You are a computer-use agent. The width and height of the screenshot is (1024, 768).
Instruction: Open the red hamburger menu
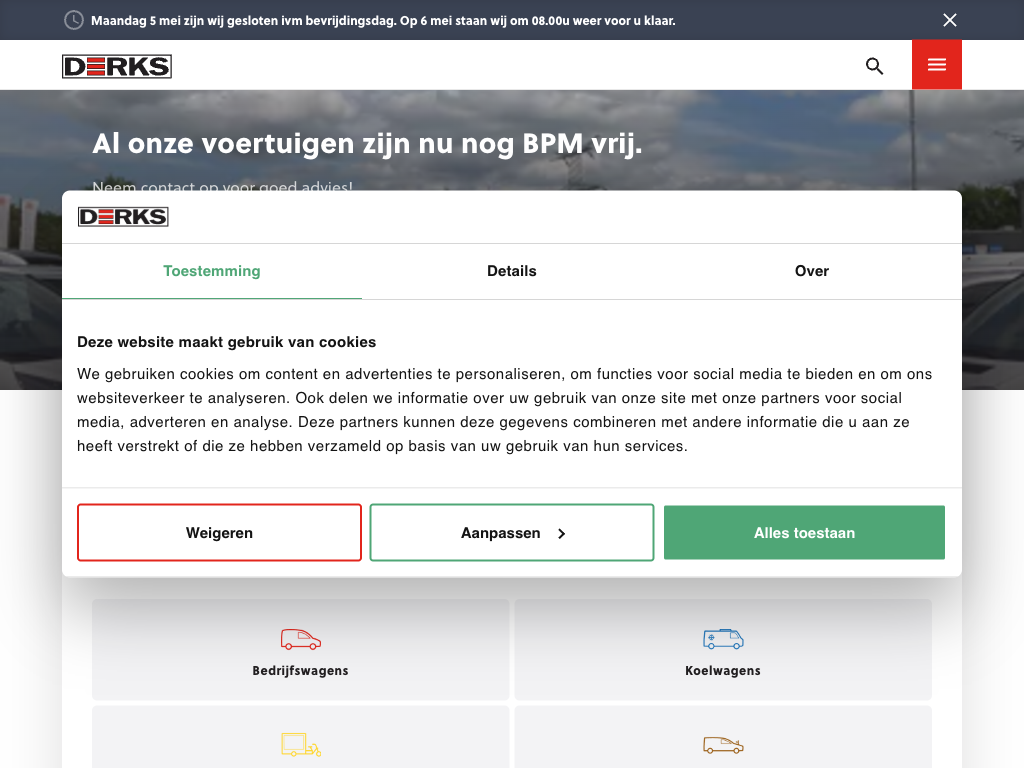(x=936, y=65)
